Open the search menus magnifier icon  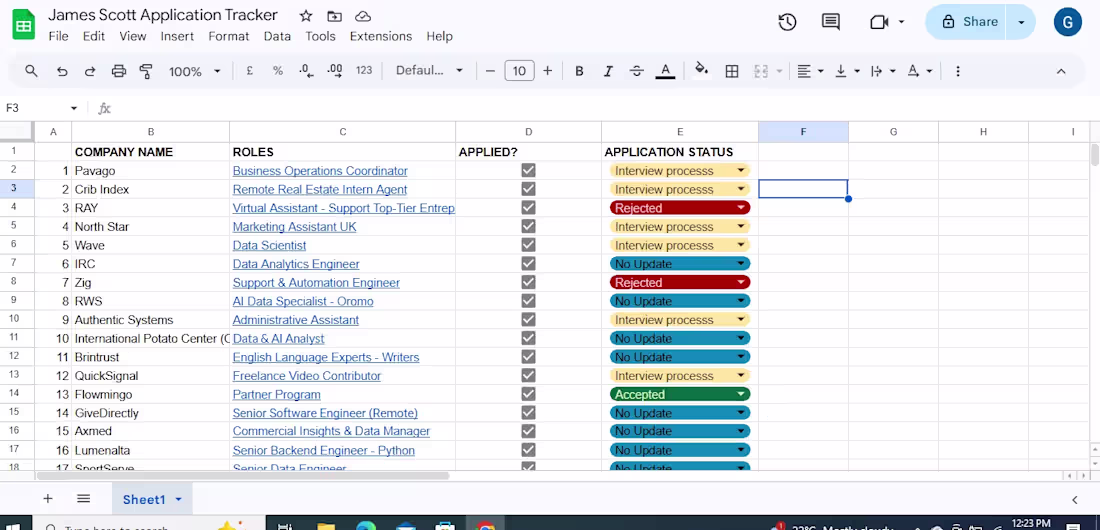pos(31,71)
